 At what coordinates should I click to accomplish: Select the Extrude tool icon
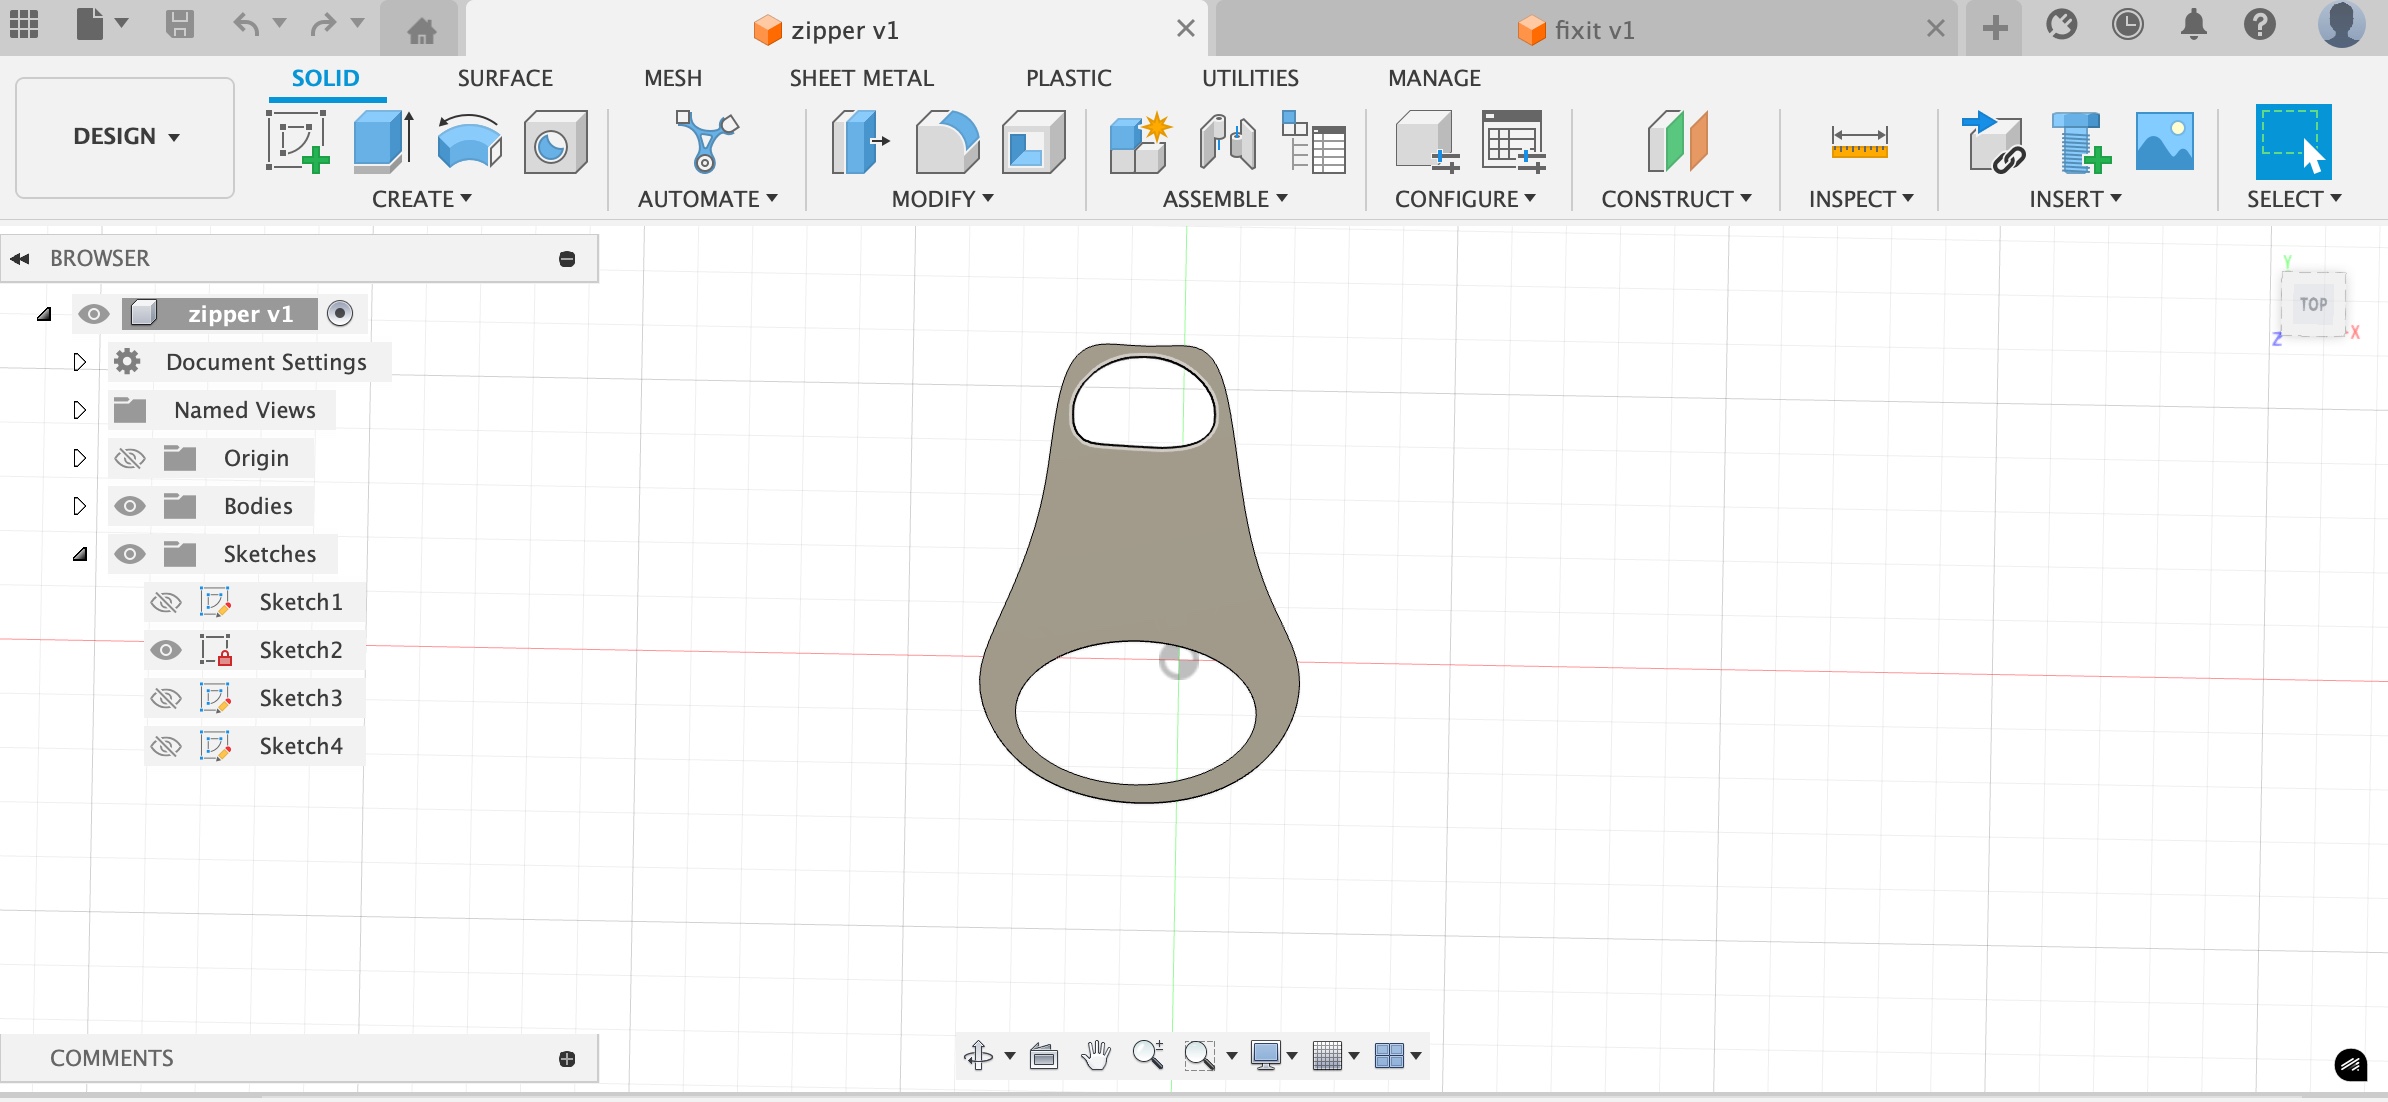point(383,141)
